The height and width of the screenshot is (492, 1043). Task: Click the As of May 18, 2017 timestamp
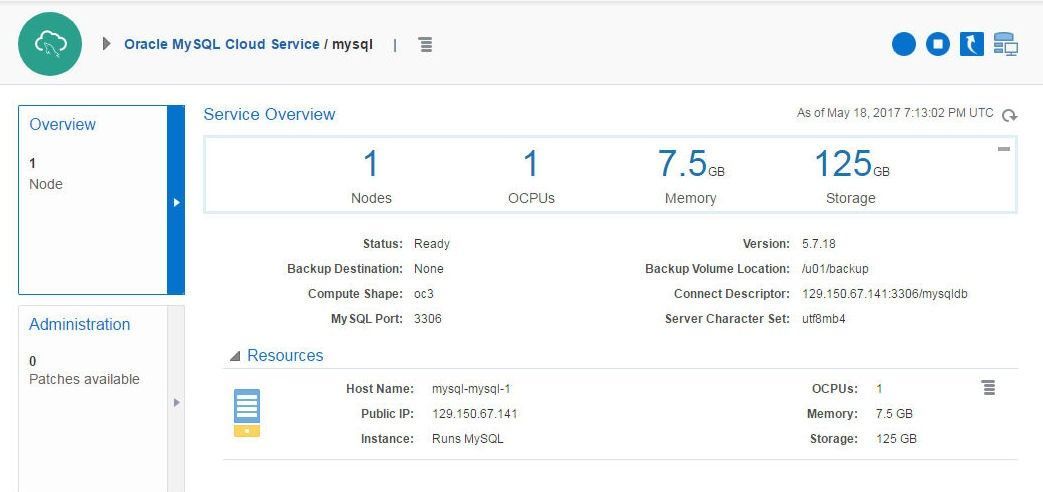pos(895,113)
